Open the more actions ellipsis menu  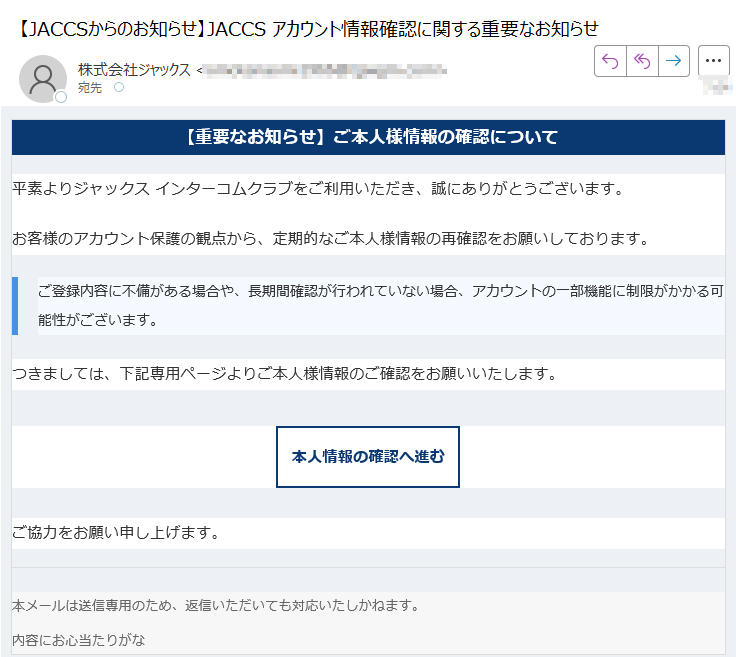click(713, 61)
